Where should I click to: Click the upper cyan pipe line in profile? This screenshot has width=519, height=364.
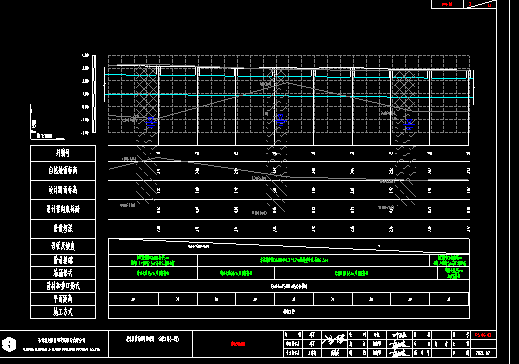point(289,76)
